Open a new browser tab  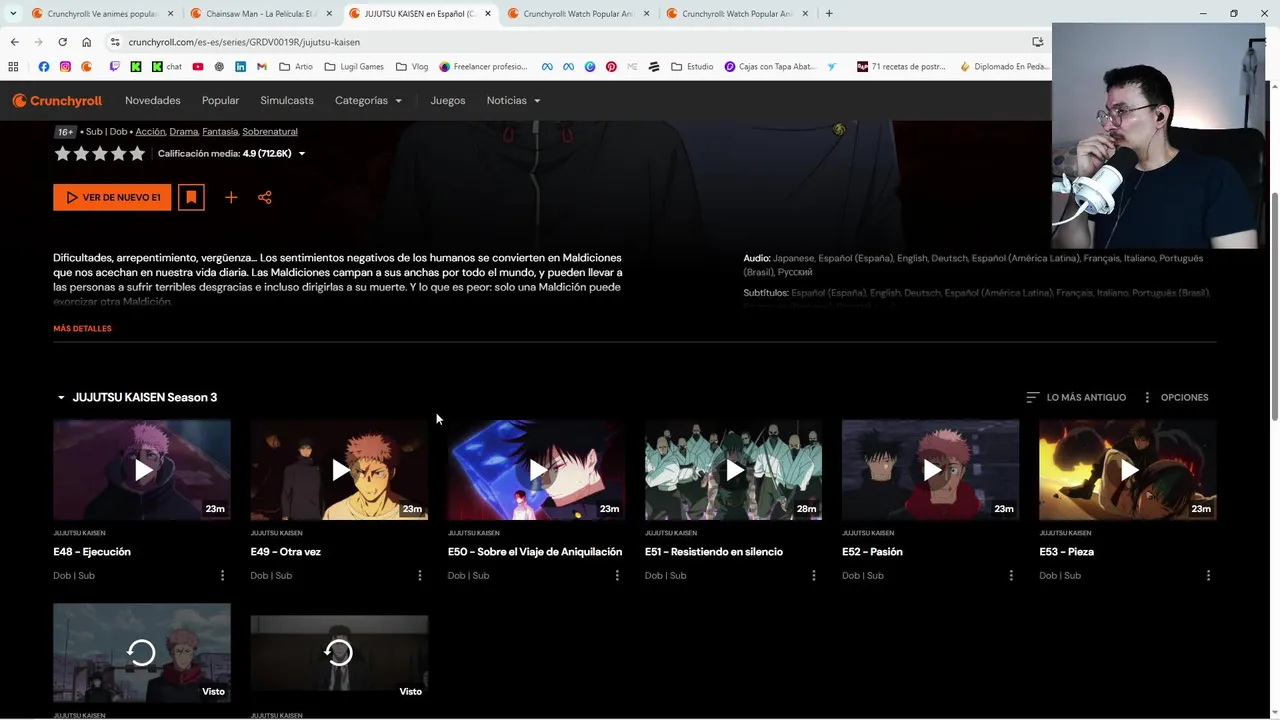pyautogui.click(x=829, y=14)
